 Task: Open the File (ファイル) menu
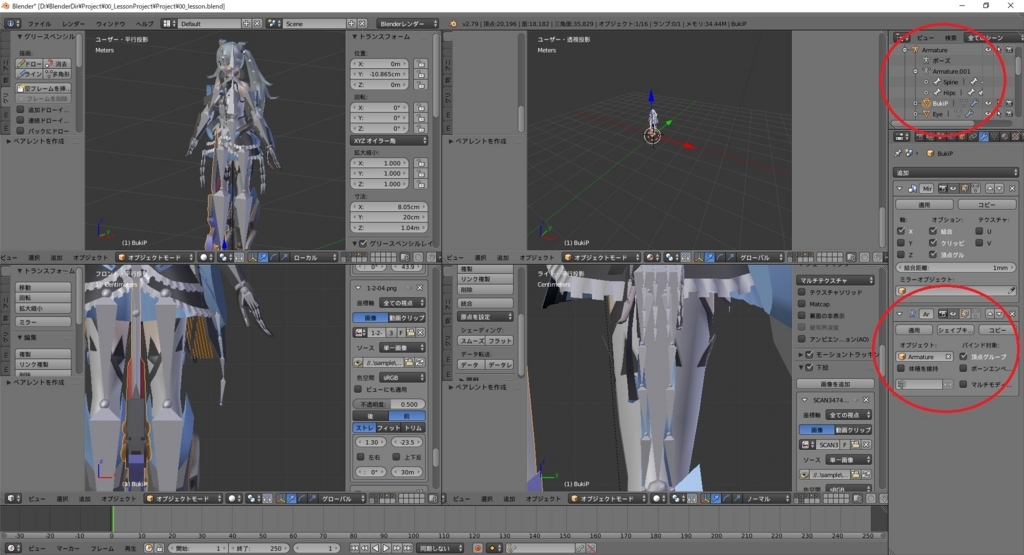pos(40,24)
